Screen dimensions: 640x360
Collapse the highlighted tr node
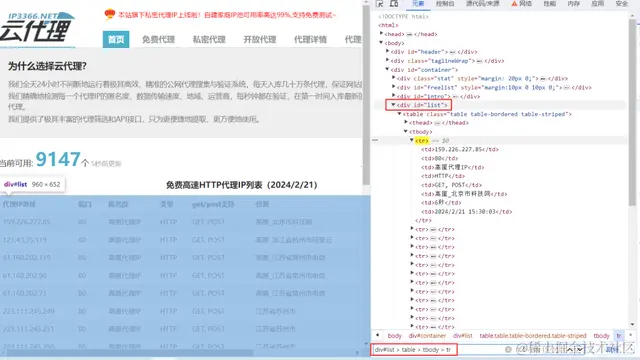412,140
